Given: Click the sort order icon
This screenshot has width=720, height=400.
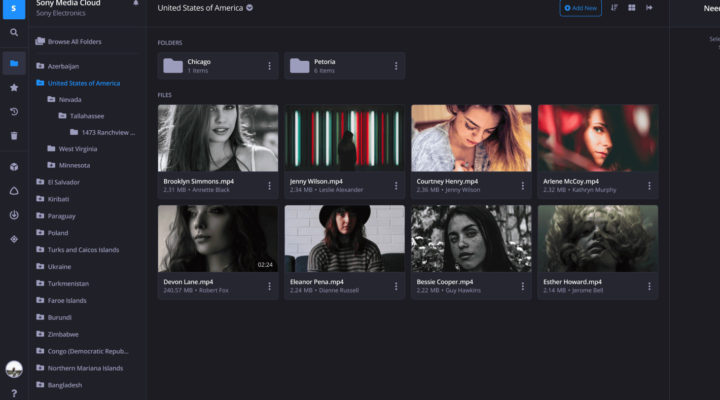Looking at the screenshot, I should click(x=614, y=8).
